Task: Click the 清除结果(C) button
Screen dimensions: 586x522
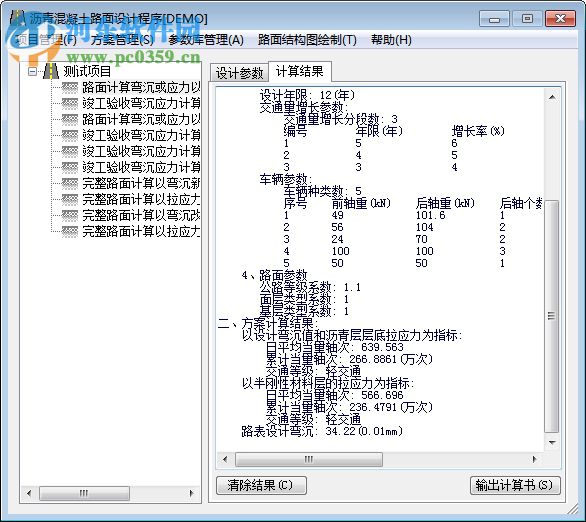Action: (x=261, y=485)
